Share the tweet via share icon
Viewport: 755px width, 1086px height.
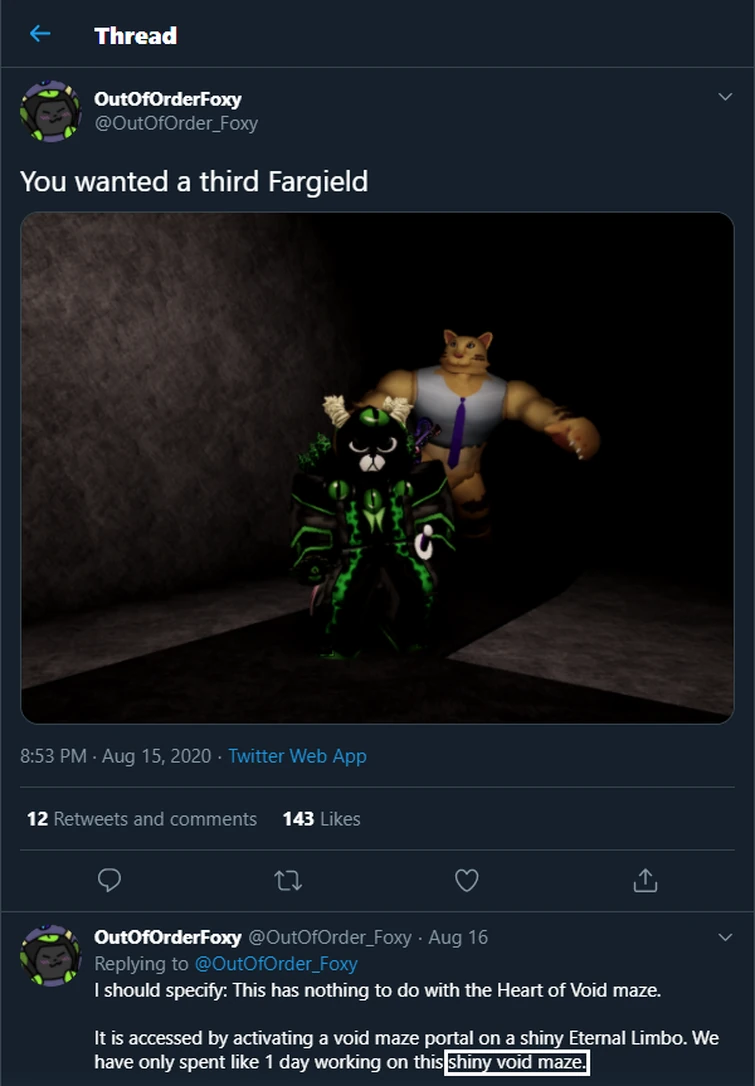[x=645, y=880]
